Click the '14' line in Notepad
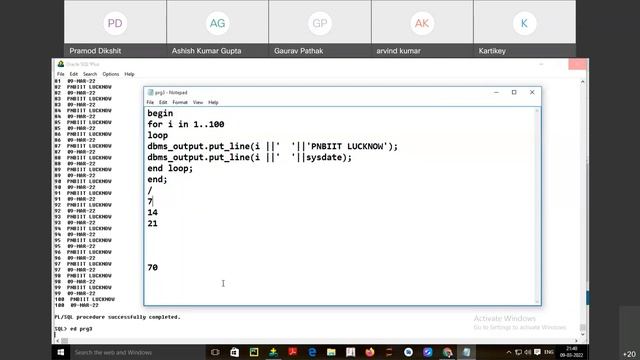Image resolution: width=640 pixels, height=360 pixels. 153,212
